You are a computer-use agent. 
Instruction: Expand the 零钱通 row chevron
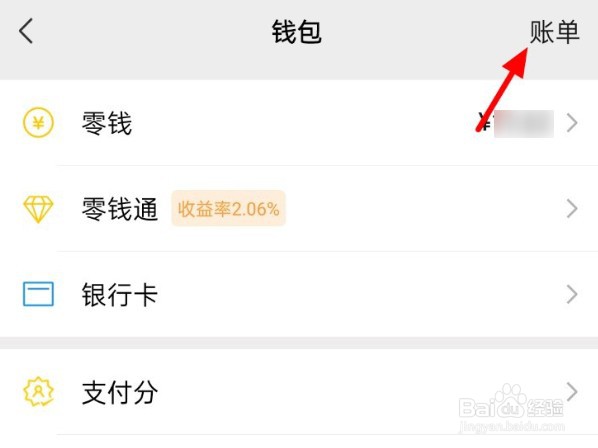pyautogui.click(x=572, y=209)
